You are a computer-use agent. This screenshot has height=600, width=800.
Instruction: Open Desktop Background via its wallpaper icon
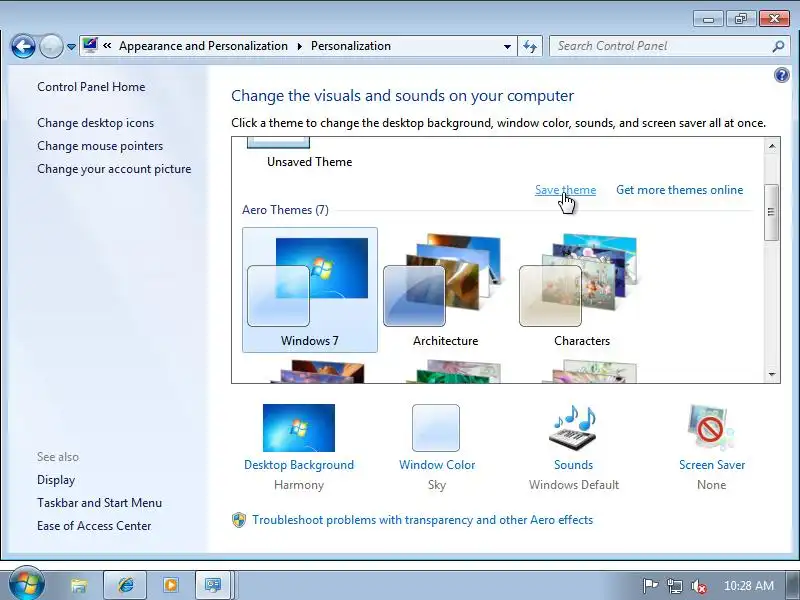pyautogui.click(x=299, y=428)
